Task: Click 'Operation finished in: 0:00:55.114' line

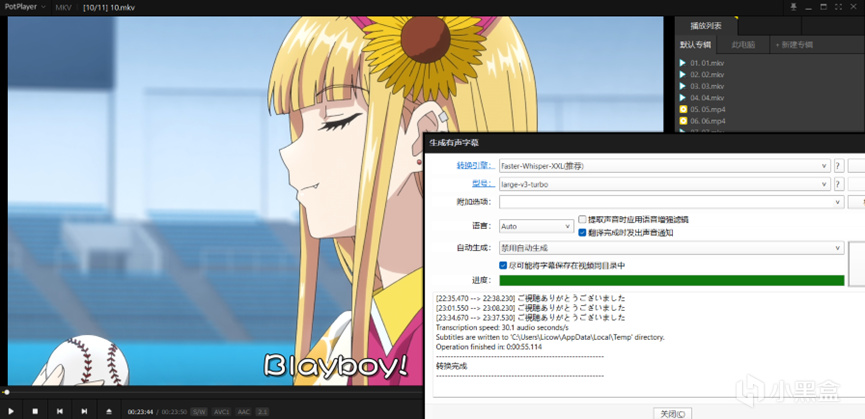Action: [489, 347]
